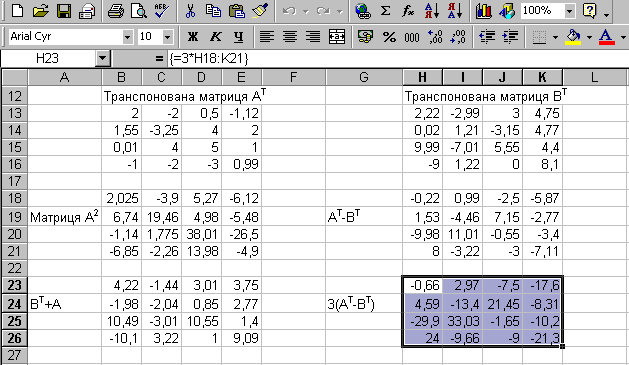The height and width of the screenshot is (365, 629).
Task: Open the Office Assistant help
Action: (x=590, y=11)
